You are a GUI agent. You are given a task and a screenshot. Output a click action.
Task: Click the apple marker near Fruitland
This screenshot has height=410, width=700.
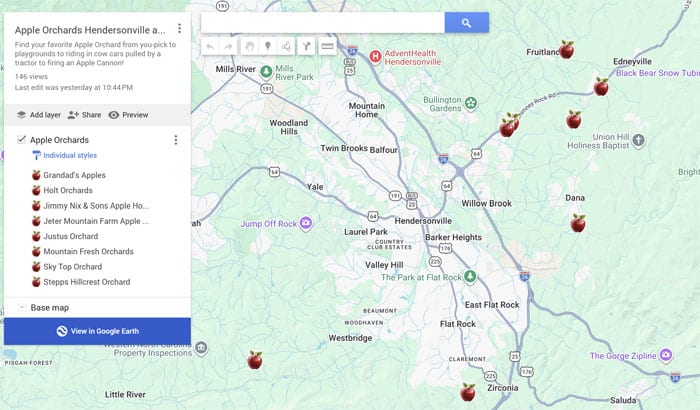click(x=567, y=50)
